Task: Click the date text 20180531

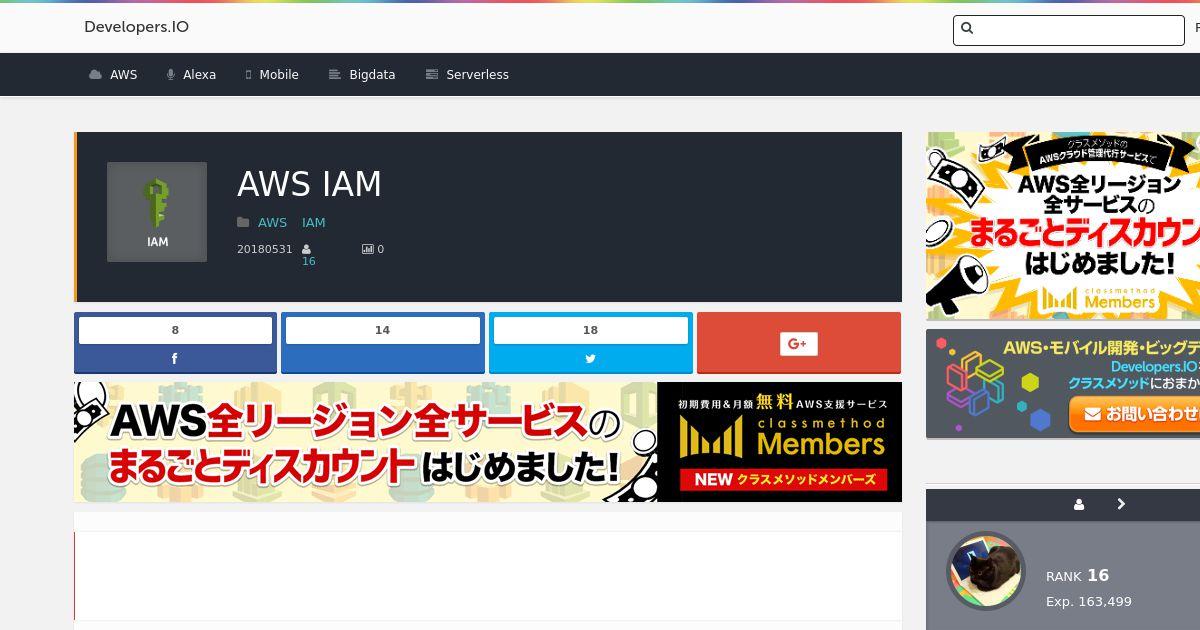Action: tap(265, 249)
